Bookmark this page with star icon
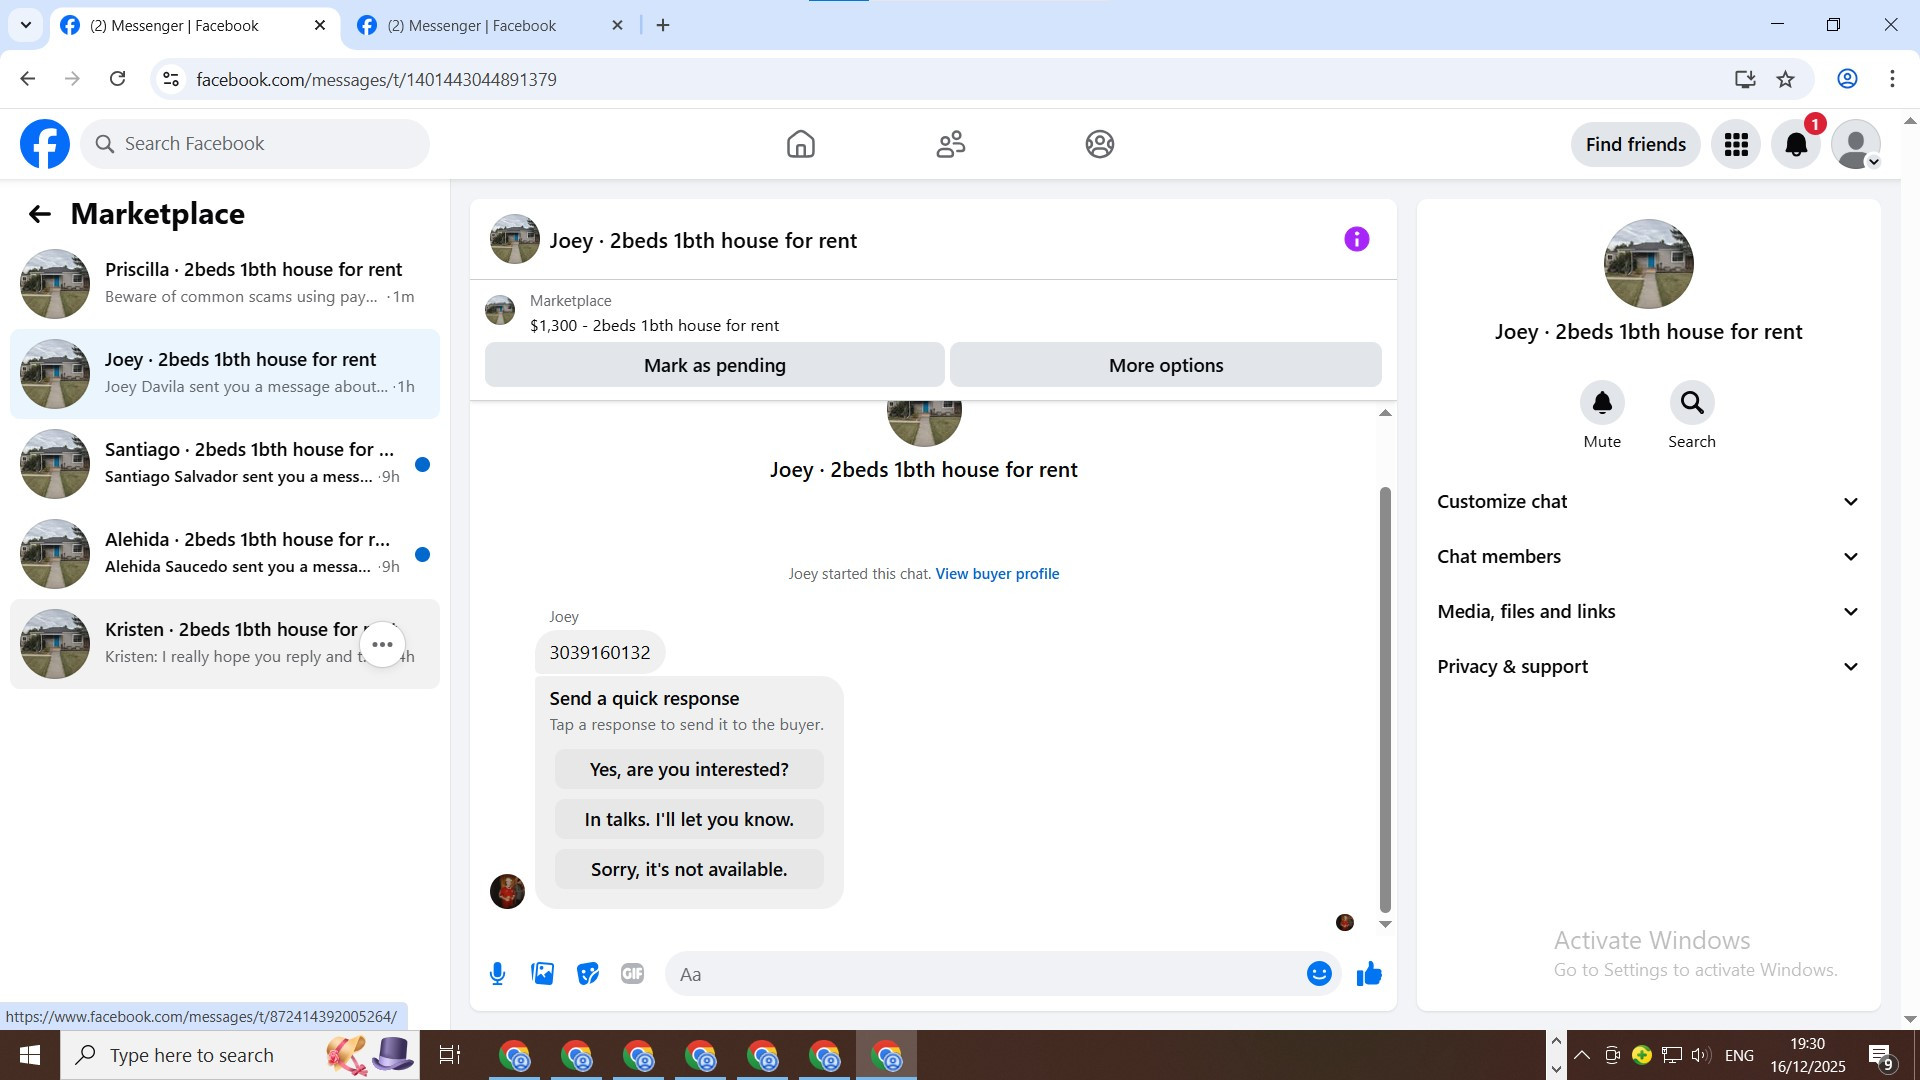 1786,79
